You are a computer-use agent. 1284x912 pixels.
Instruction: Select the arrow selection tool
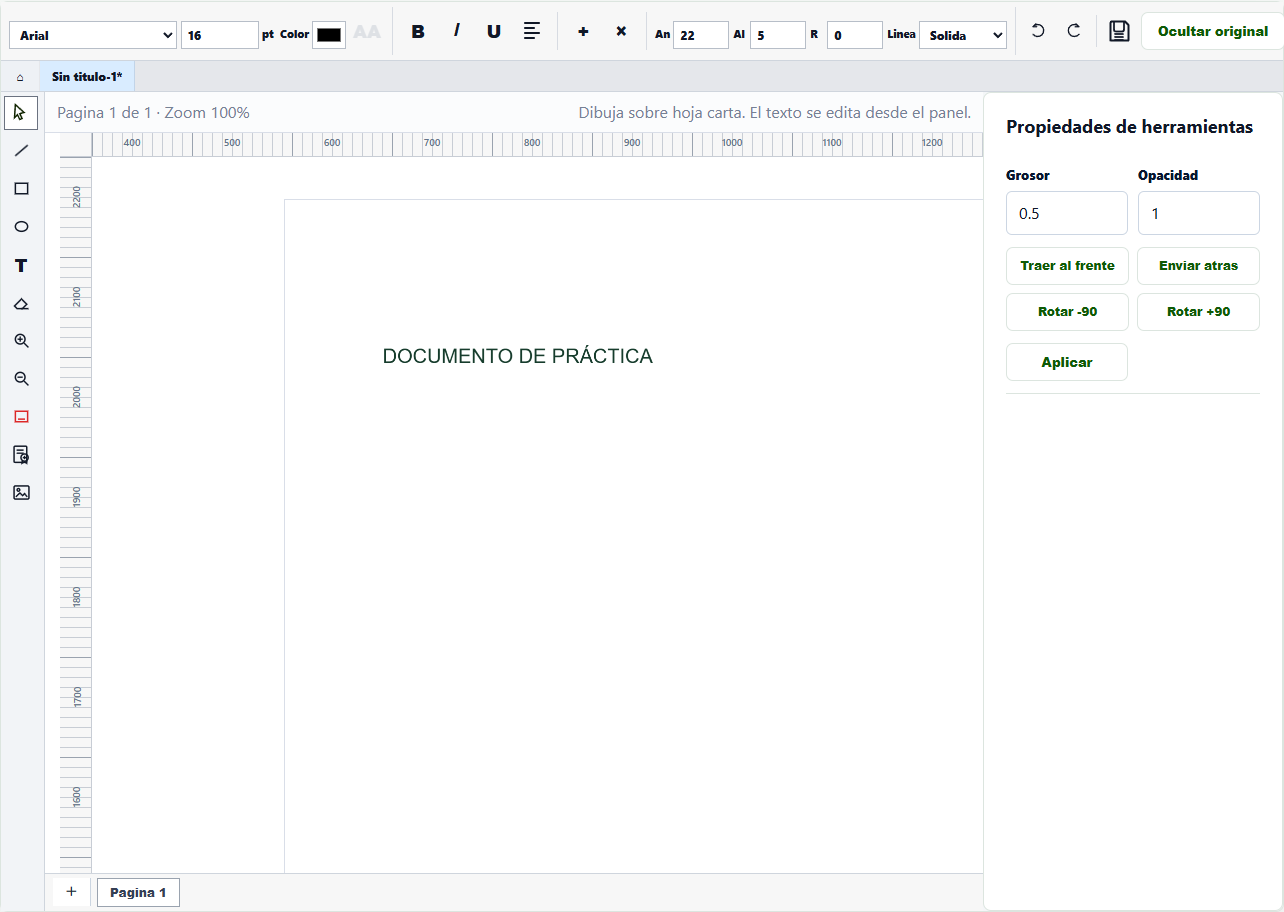(21, 113)
